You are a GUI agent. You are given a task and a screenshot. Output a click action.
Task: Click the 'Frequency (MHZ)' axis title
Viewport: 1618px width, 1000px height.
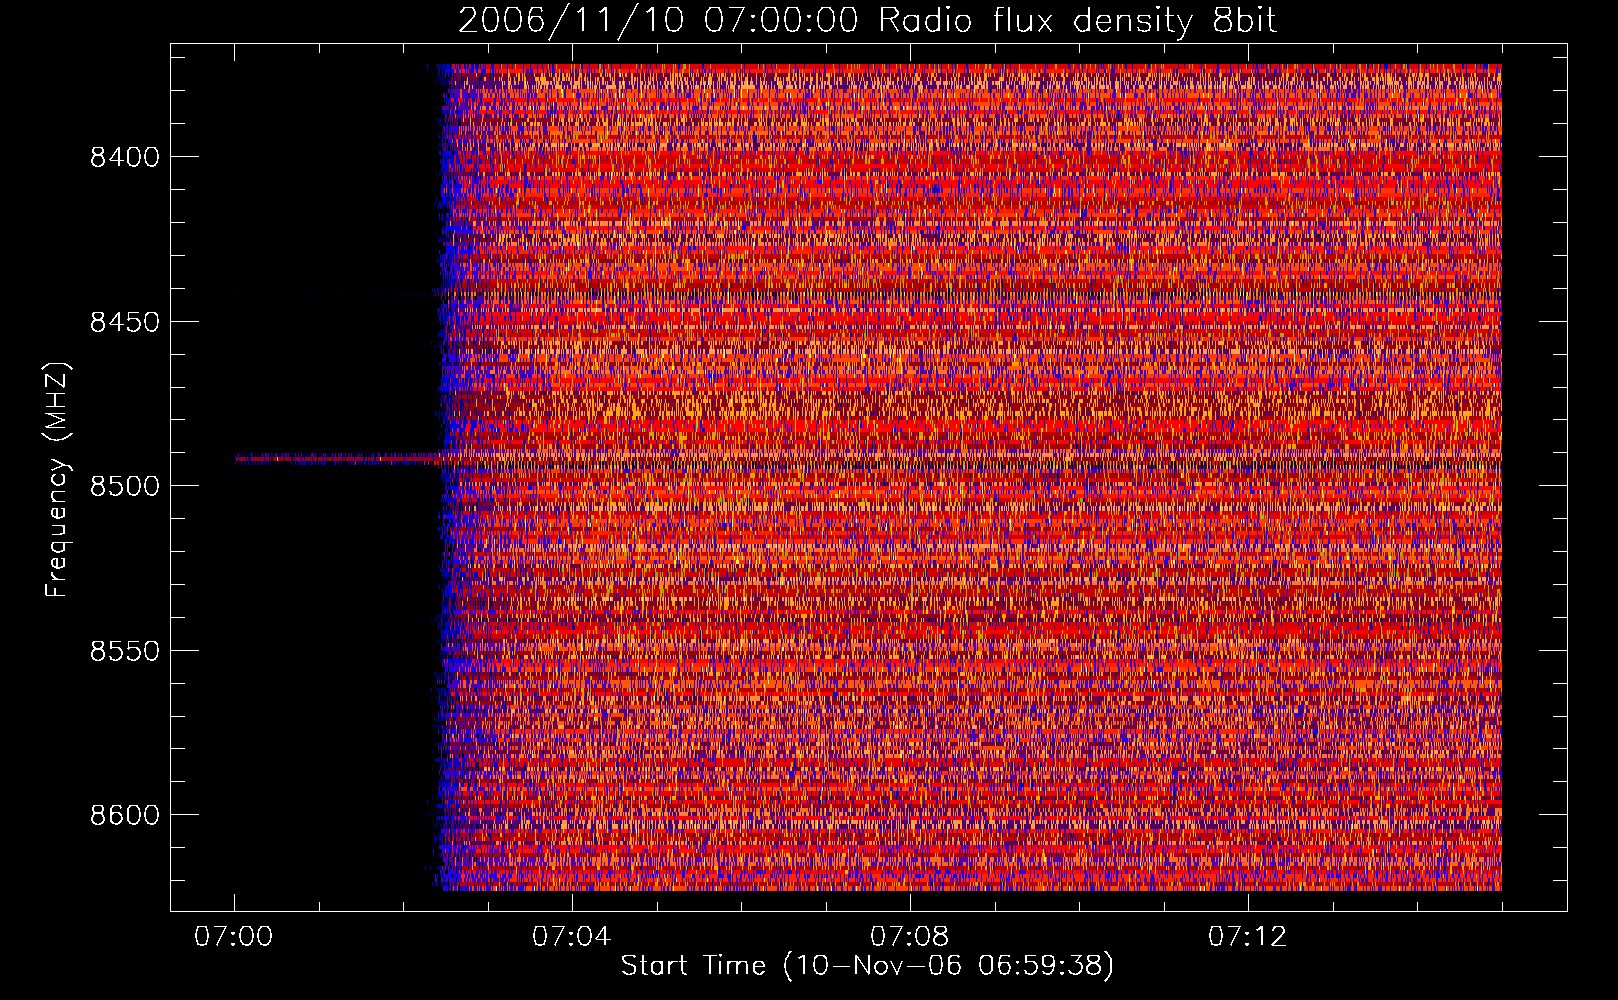point(57,479)
